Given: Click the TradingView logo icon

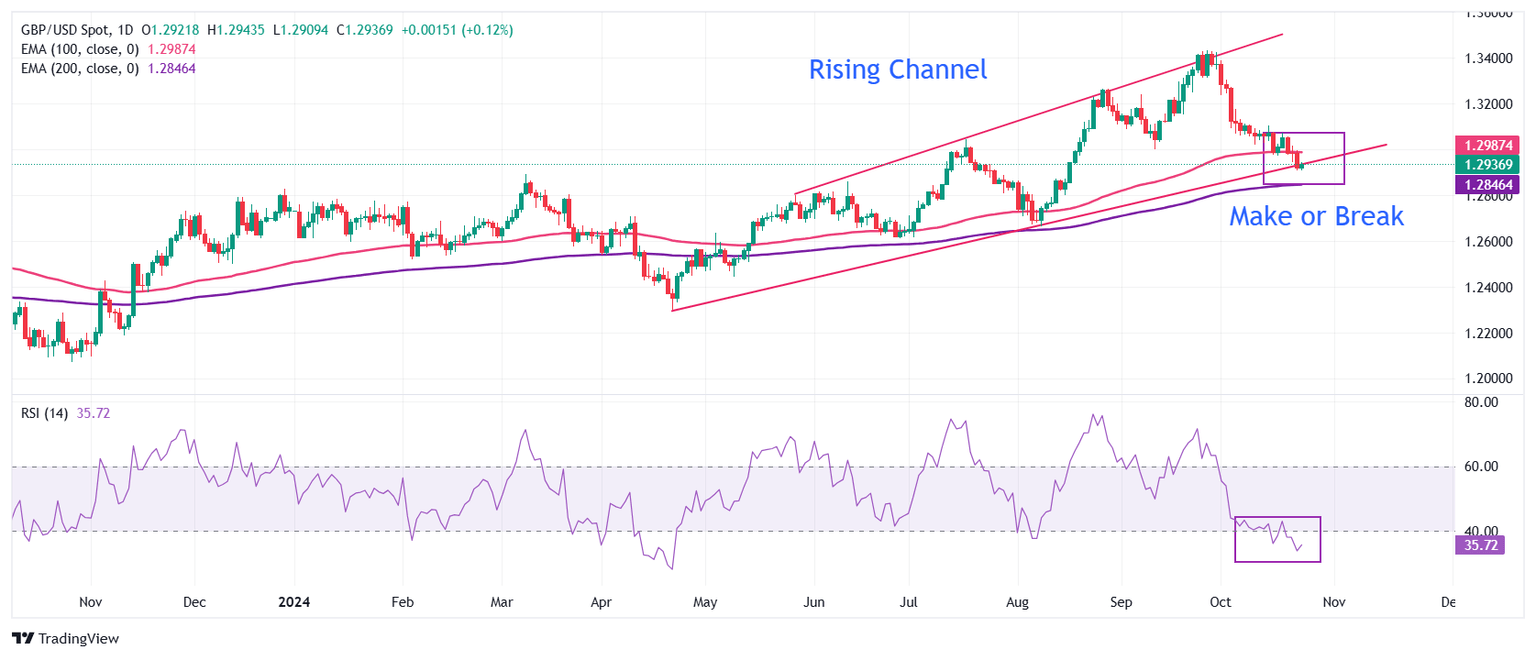Looking at the screenshot, I should (x=23, y=639).
